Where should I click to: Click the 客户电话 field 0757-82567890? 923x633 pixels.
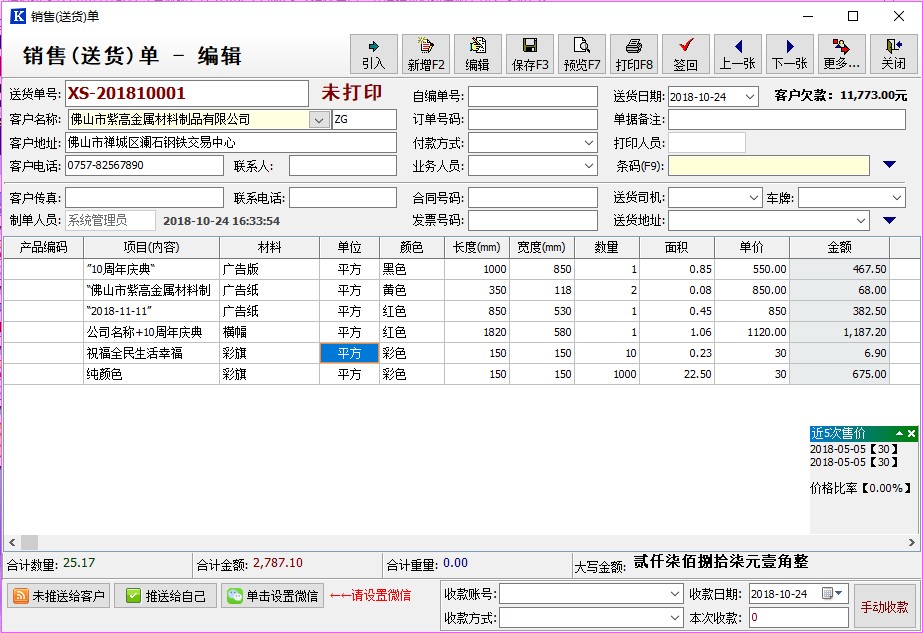pos(144,166)
